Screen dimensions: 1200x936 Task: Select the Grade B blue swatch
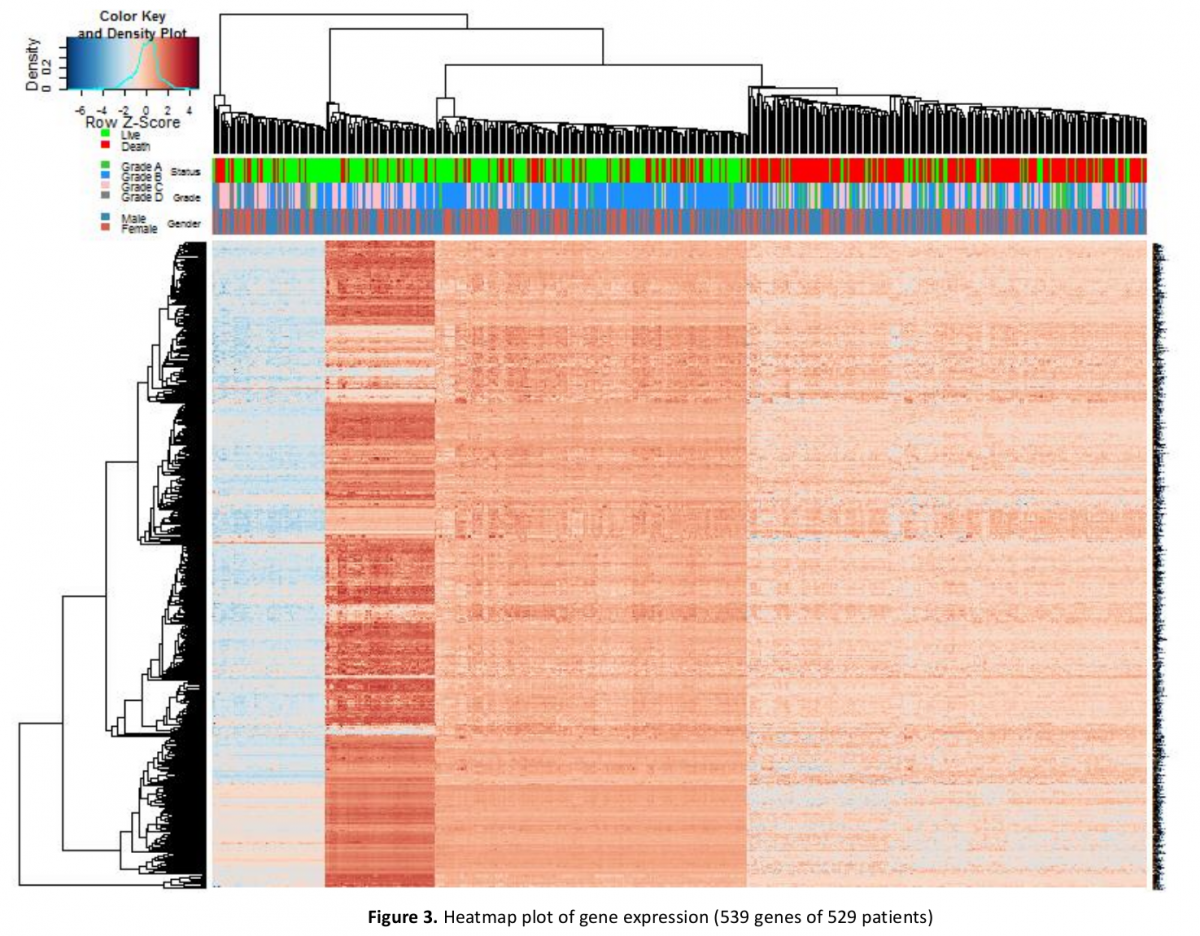tap(105, 175)
